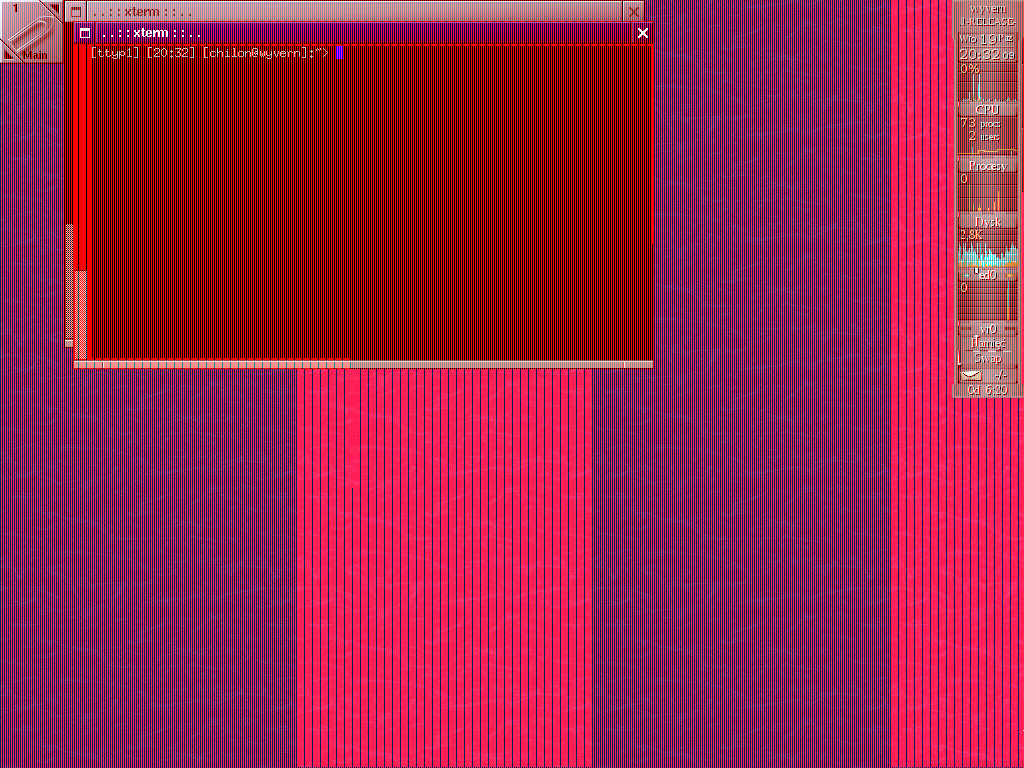Click the minimize icon of the background xterm

(75, 11)
